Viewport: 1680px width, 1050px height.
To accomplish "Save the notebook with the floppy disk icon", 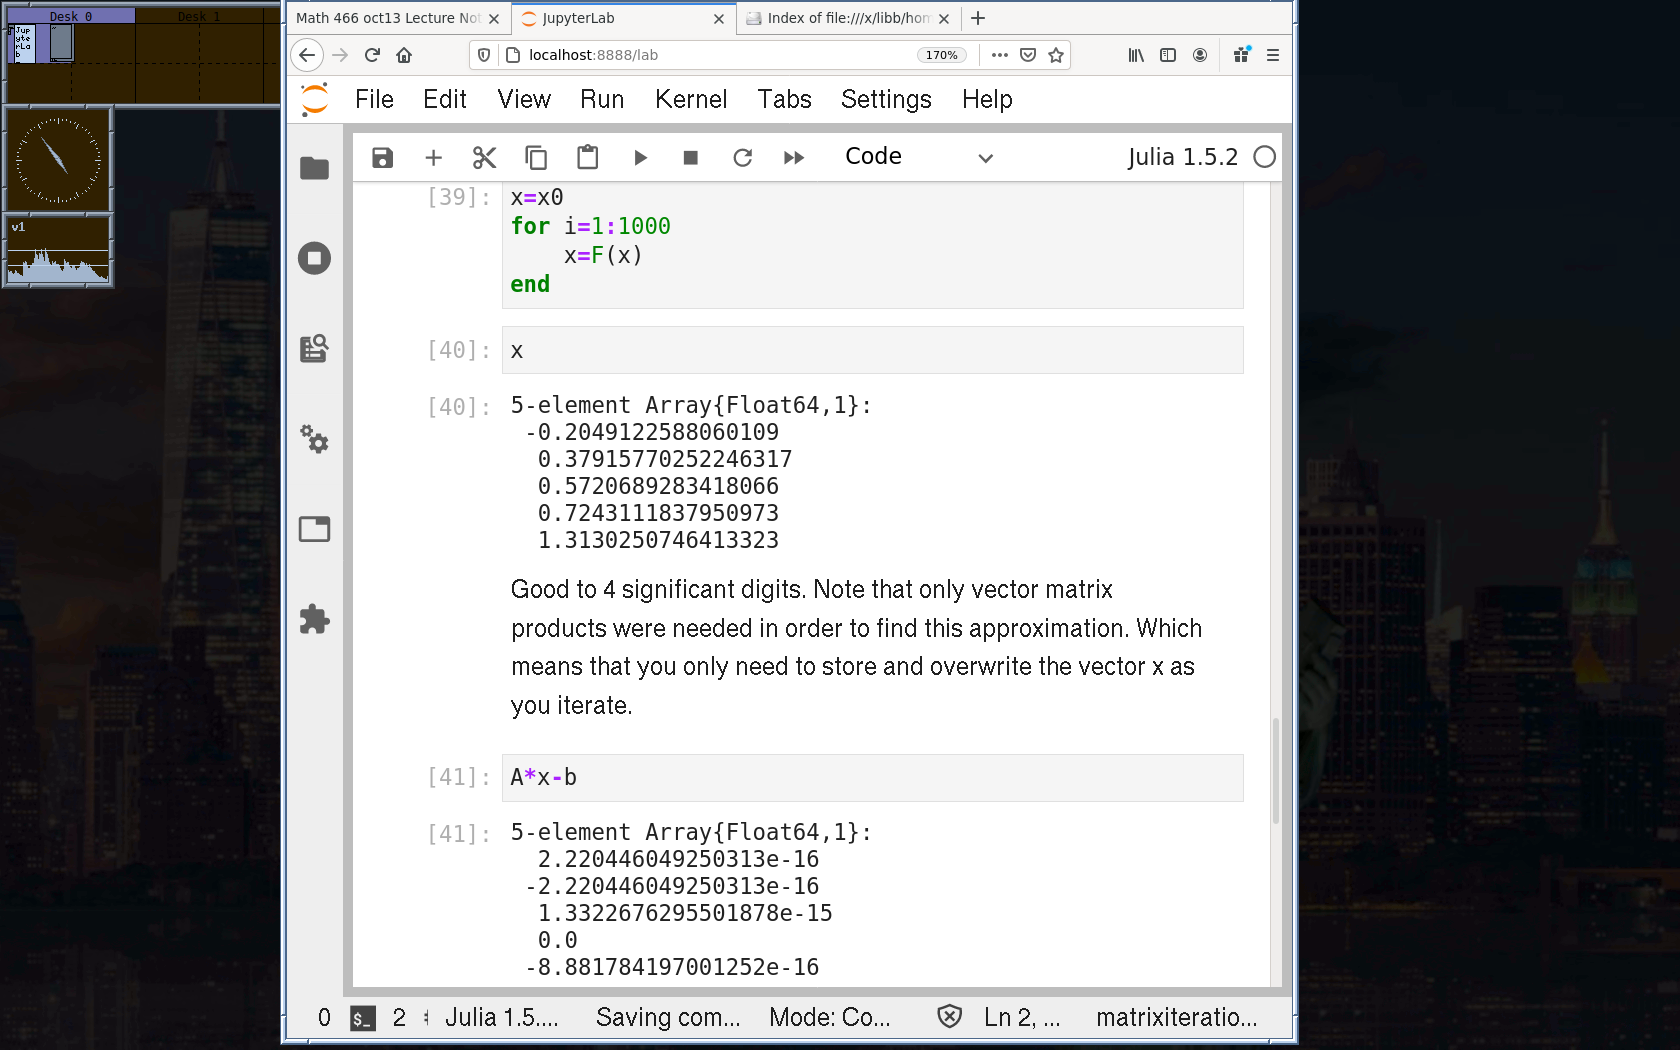I will click(382, 158).
